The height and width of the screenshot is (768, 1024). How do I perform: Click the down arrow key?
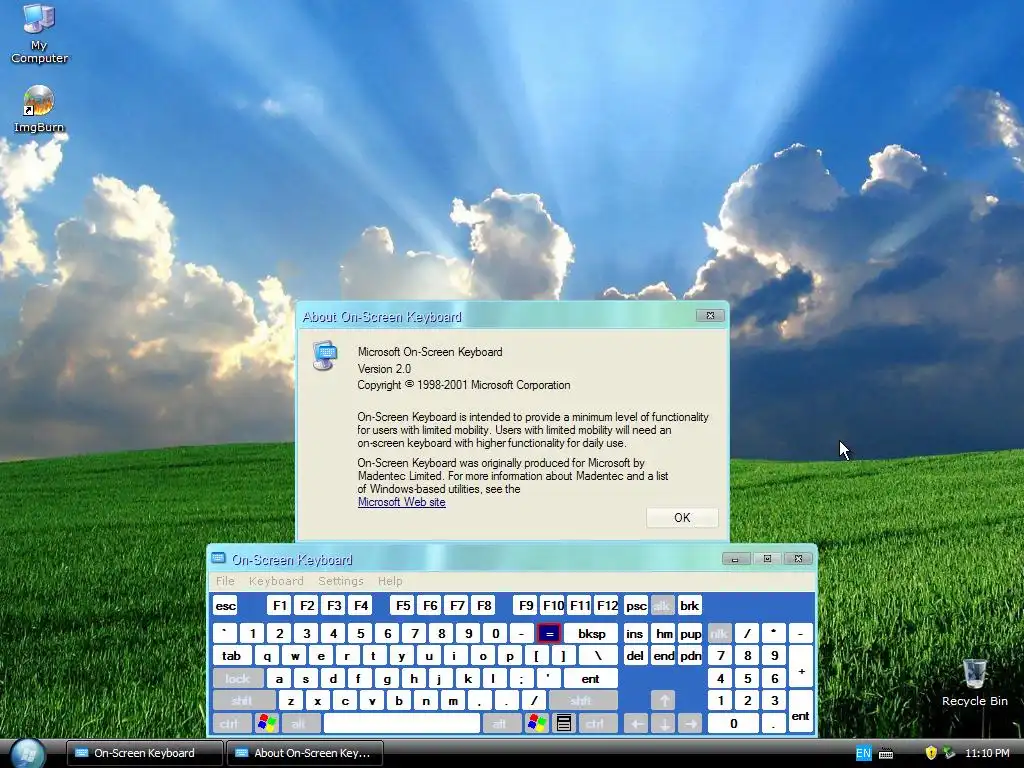click(664, 723)
